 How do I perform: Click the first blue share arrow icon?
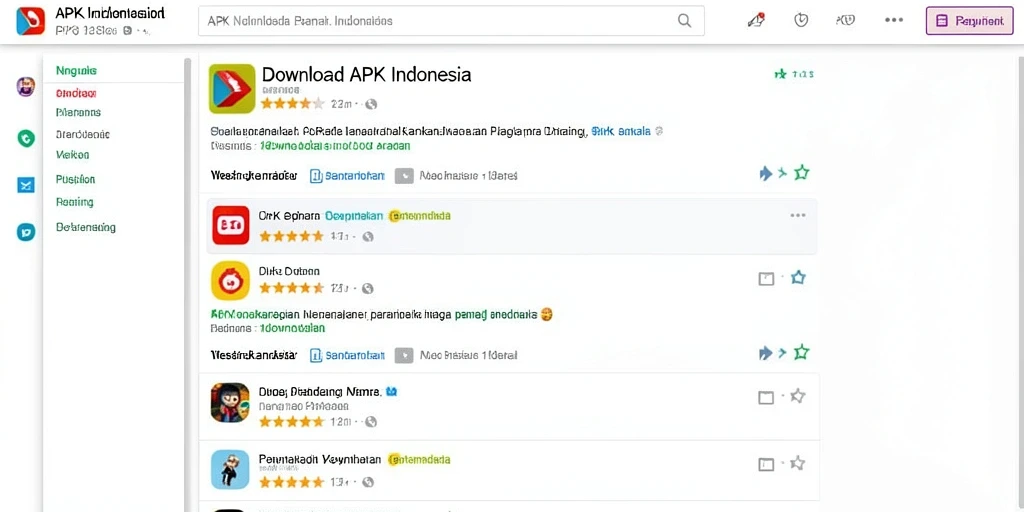(766, 173)
